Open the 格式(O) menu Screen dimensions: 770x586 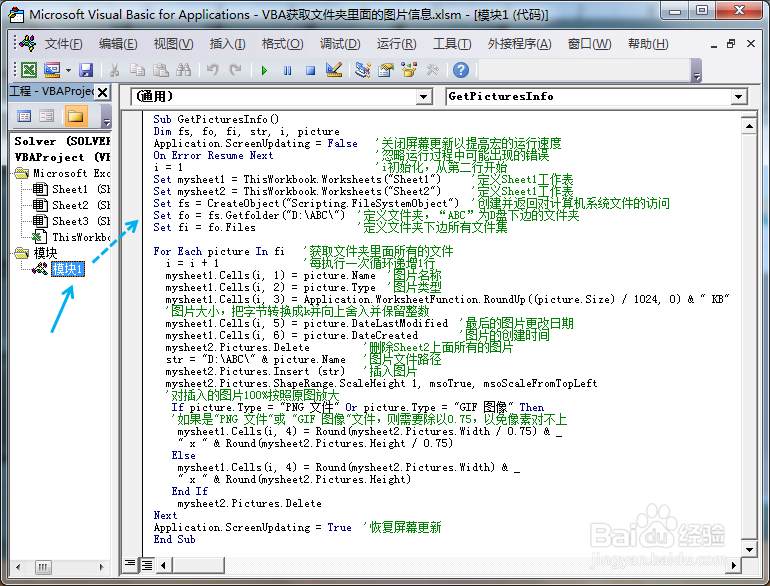[x=282, y=44]
